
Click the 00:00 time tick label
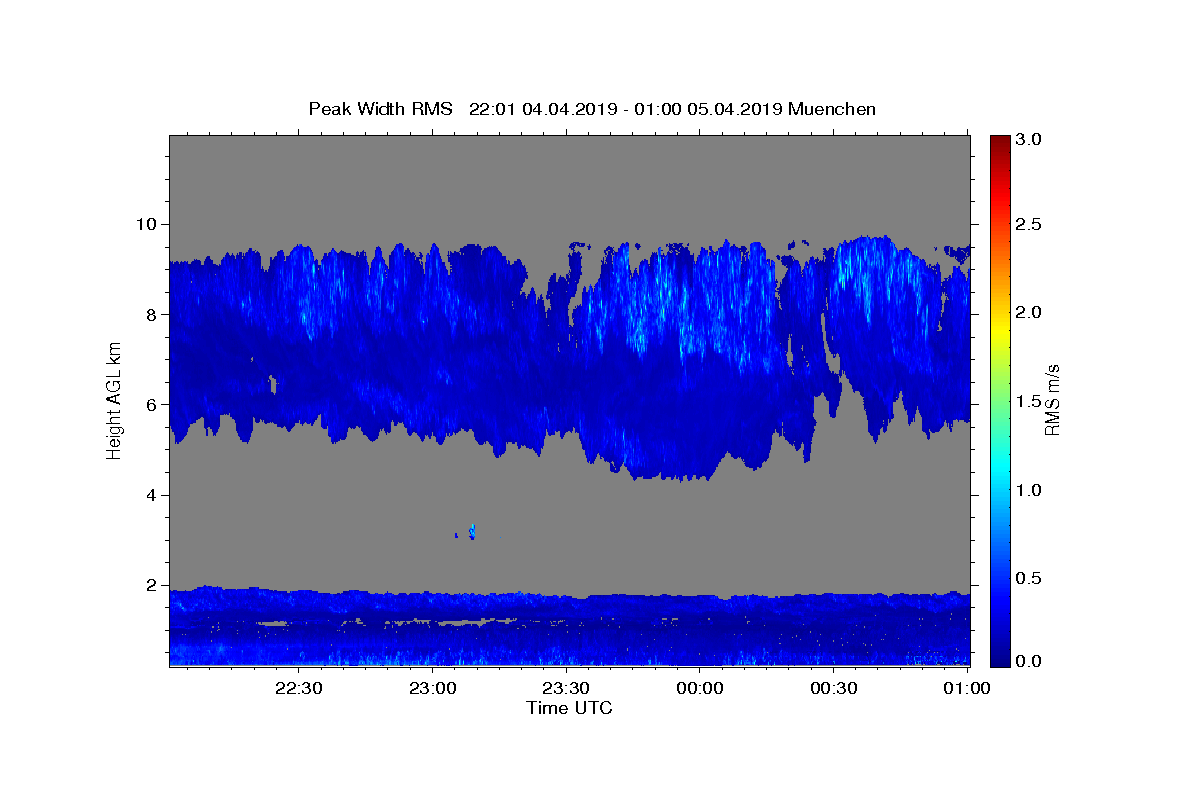tap(700, 688)
